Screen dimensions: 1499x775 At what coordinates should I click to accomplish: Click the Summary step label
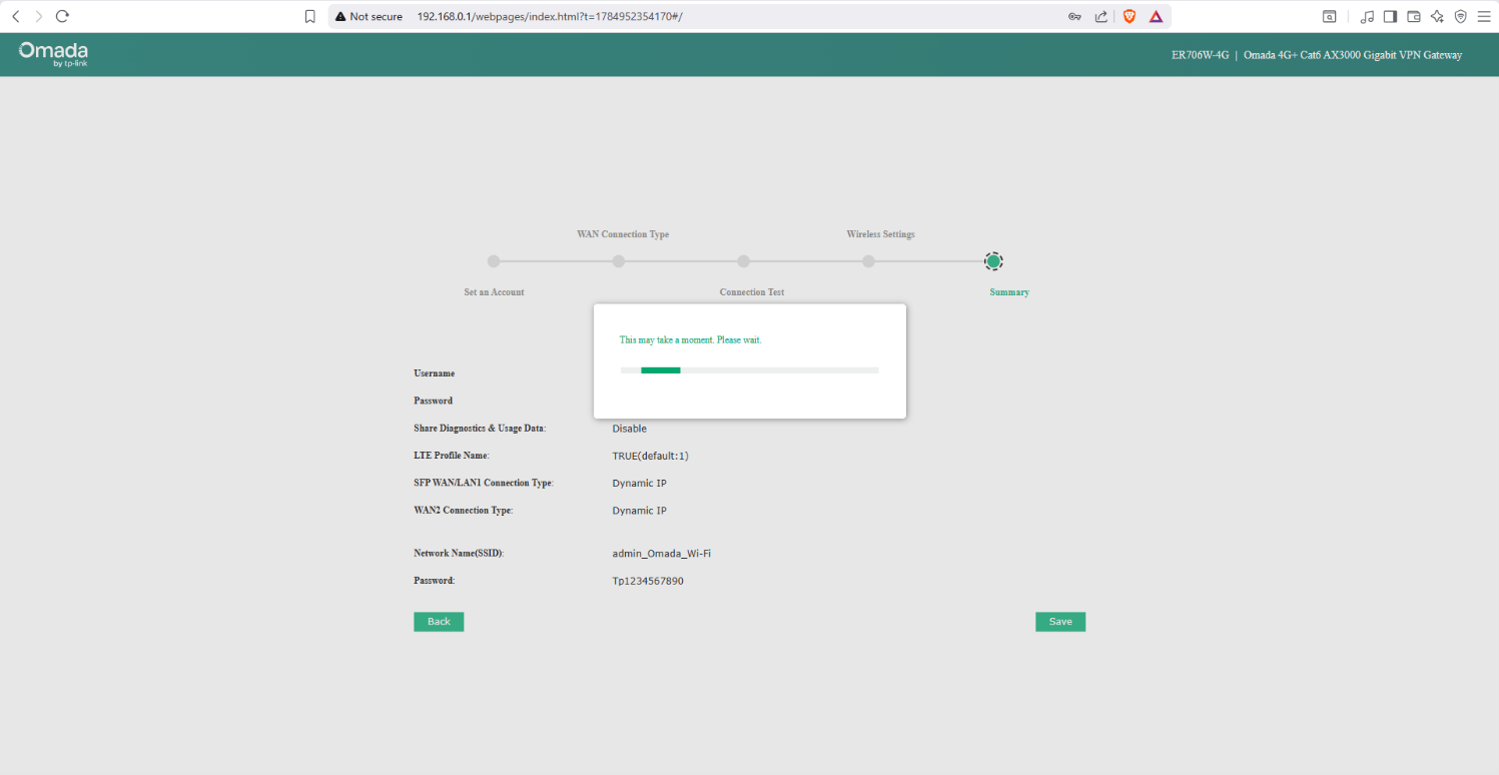pyautogui.click(x=1009, y=292)
